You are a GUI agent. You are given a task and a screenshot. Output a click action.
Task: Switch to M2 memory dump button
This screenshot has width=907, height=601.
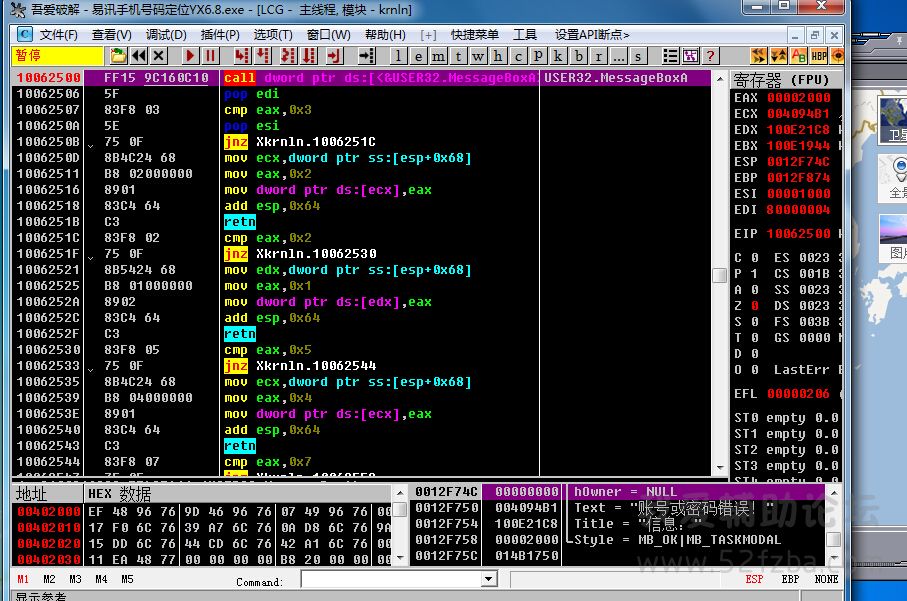point(49,579)
